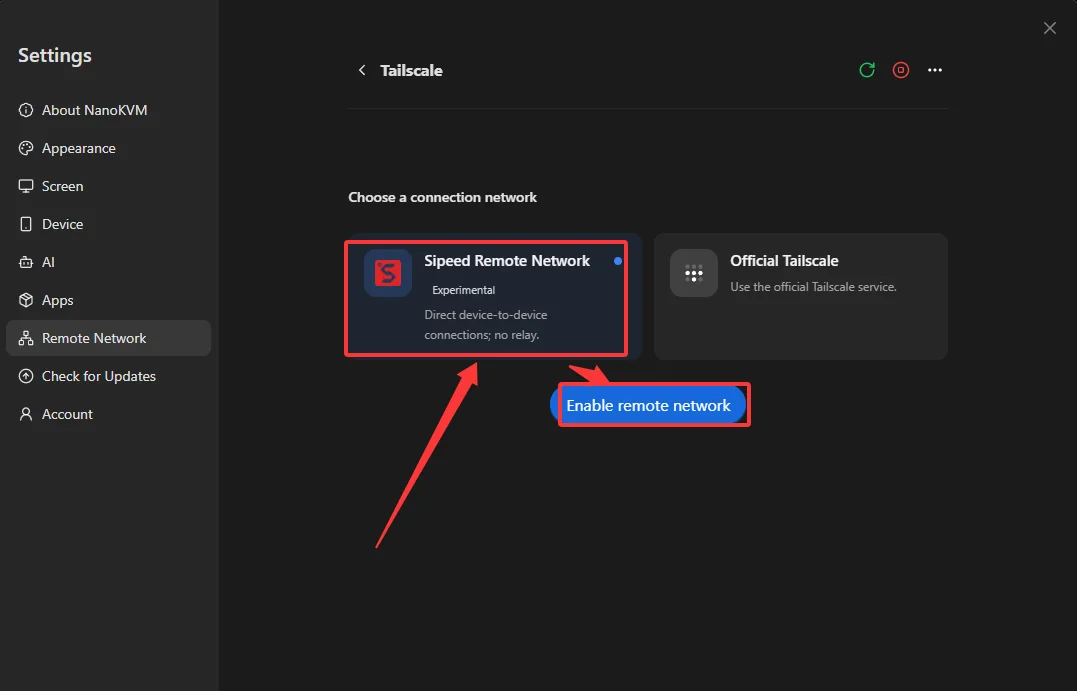The height and width of the screenshot is (691, 1077).
Task: Open the Device settings page
Action: tap(109, 224)
